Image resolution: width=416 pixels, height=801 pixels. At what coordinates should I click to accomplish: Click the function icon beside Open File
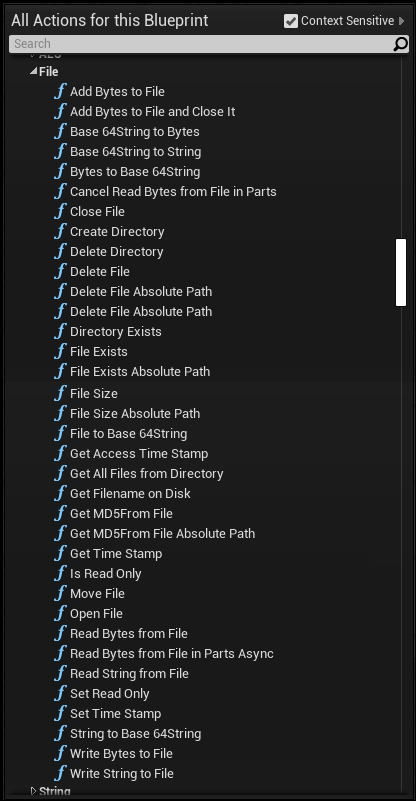[x=60, y=613]
